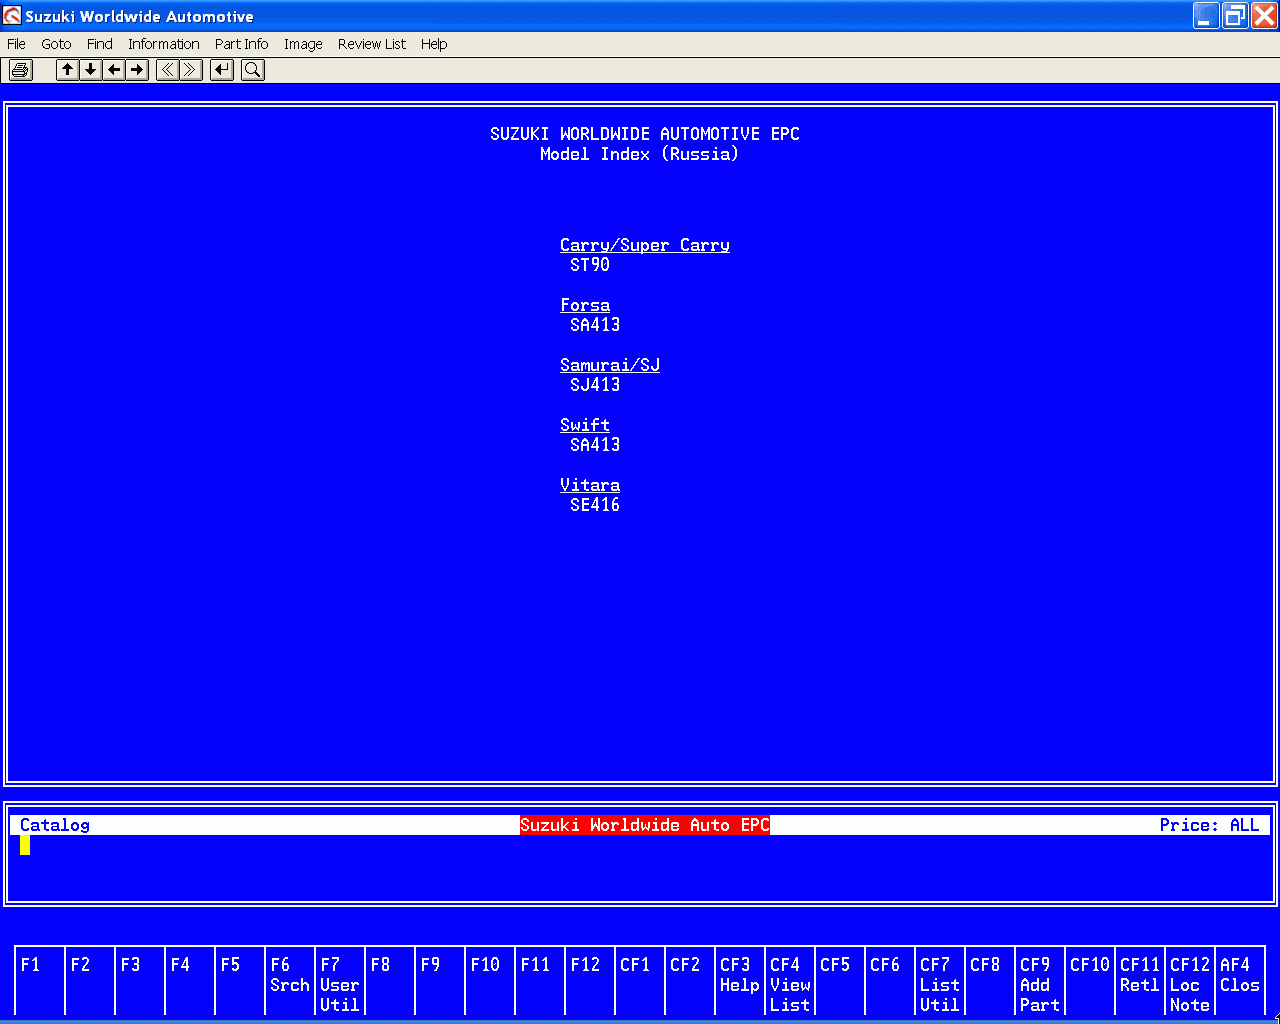This screenshot has height=1024, width=1280.
Task: Open the Review List menu
Action: tap(372, 44)
